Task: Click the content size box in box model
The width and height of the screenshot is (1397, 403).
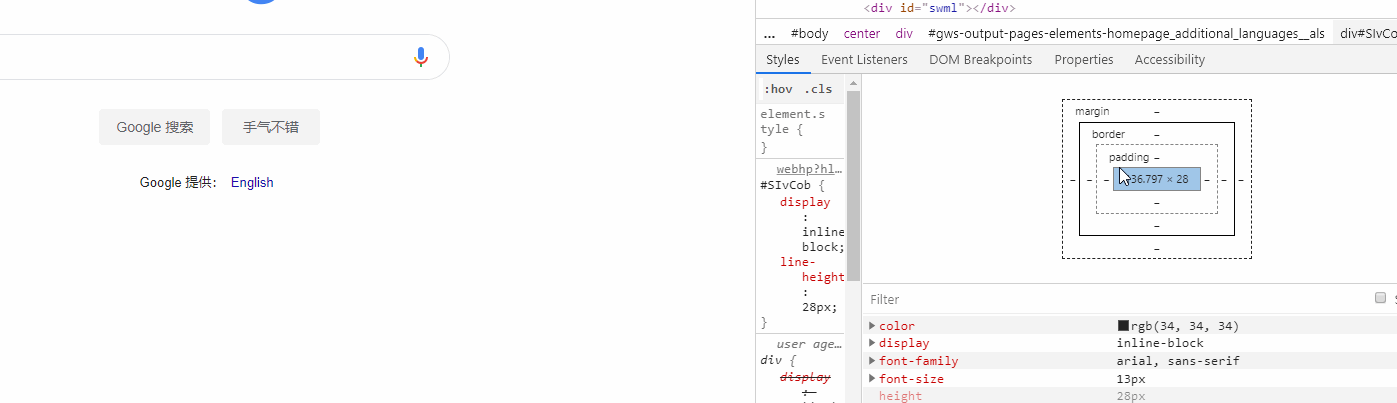Action: (1156, 179)
